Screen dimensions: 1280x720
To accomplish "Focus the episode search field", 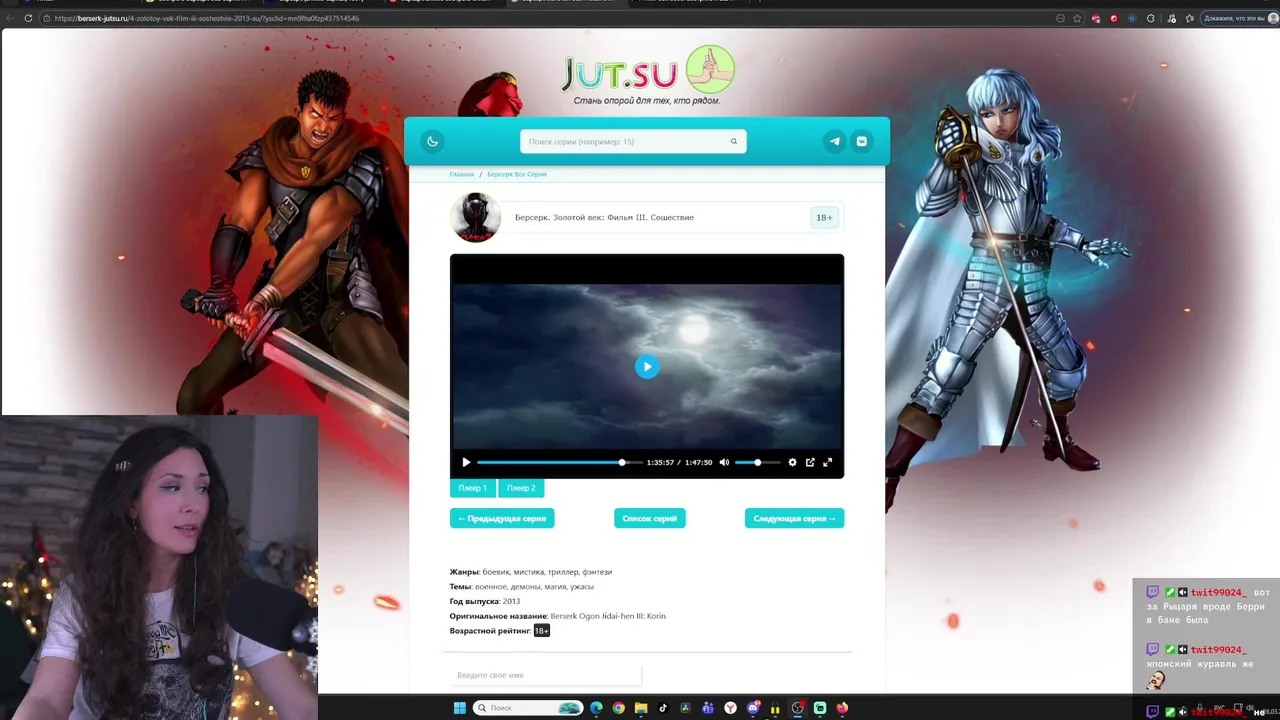I will pos(633,141).
